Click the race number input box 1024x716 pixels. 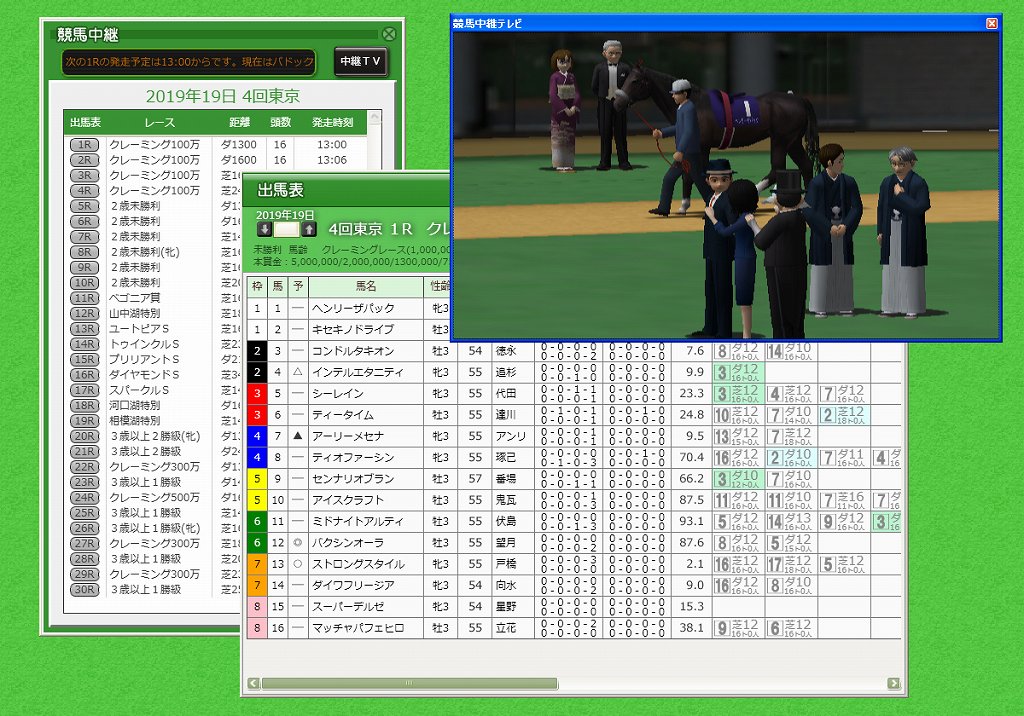pyautogui.click(x=287, y=230)
